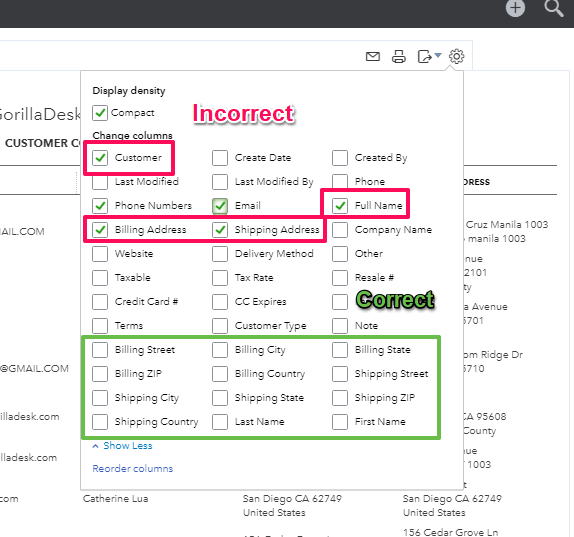Screen dimensions: 574x537
Task: Enable the Shipping ZIP checkbox
Action: (340, 398)
